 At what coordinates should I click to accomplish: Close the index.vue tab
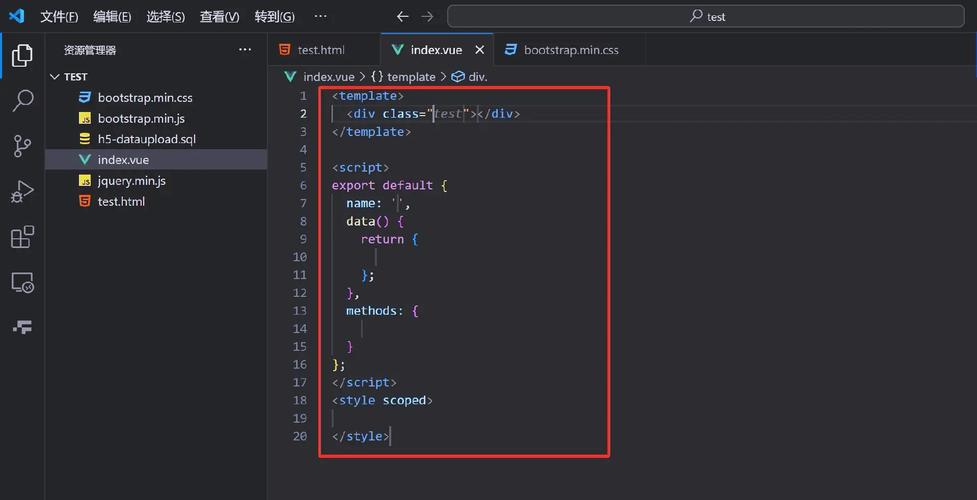pos(480,50)
